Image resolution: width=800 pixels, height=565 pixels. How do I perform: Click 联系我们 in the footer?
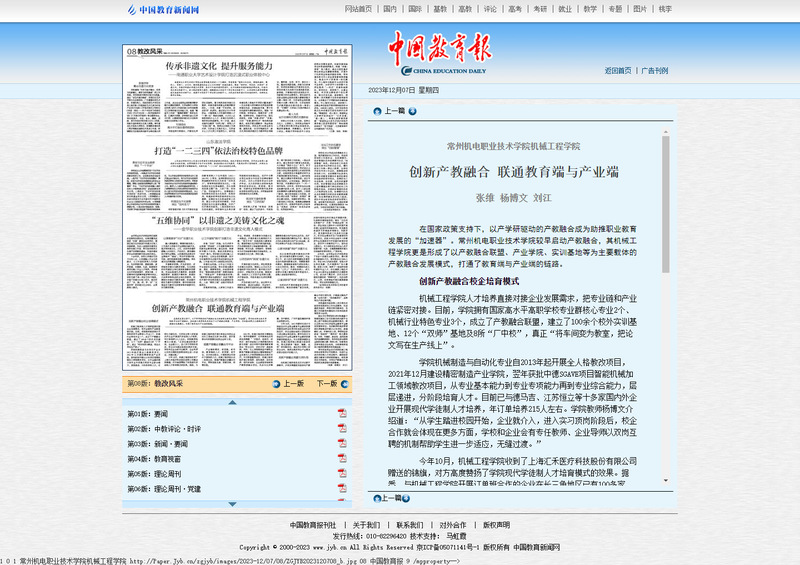point(409,525)
